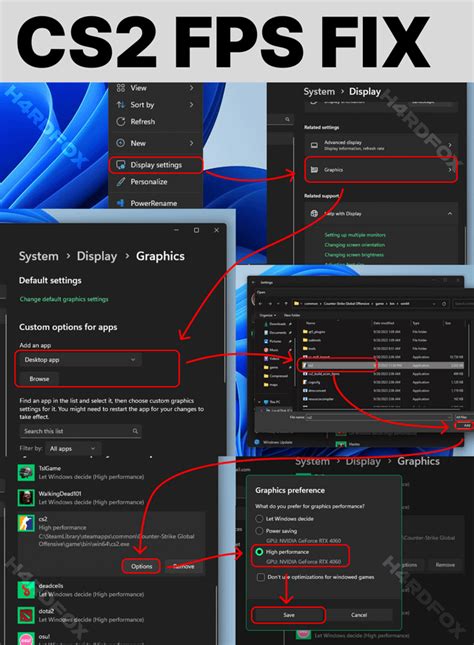Open the All files type dropdown
The image size is (474, 645).
[463, 417]
